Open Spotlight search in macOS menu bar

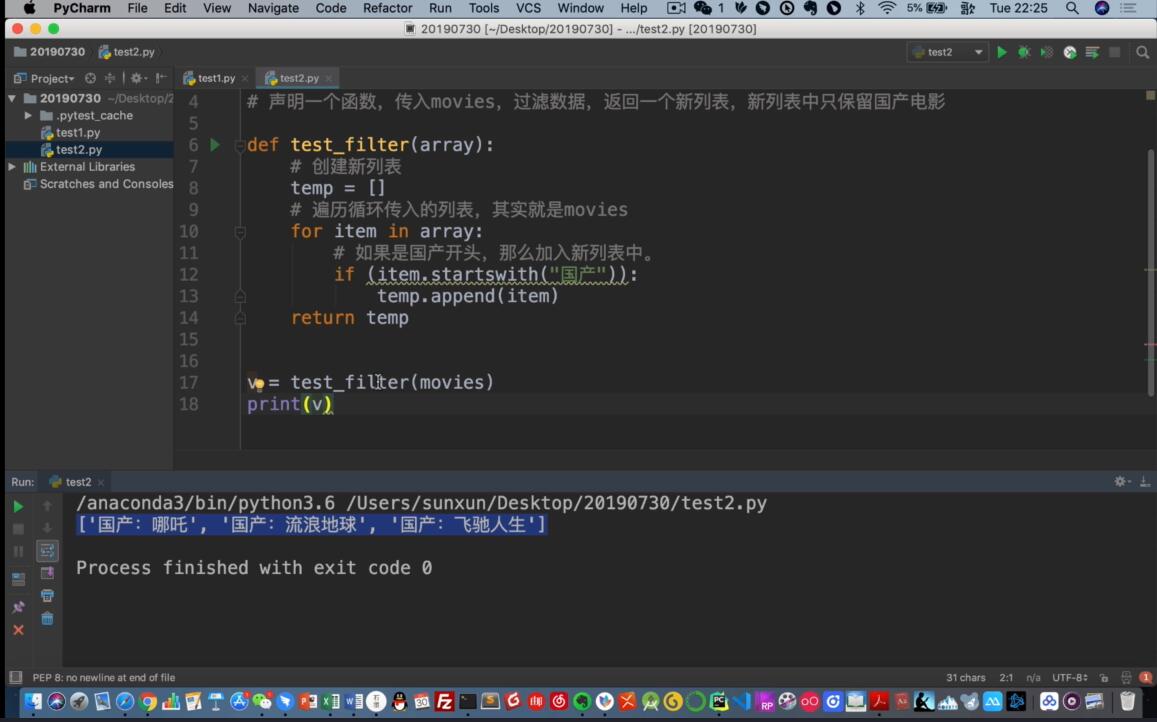1072,8
